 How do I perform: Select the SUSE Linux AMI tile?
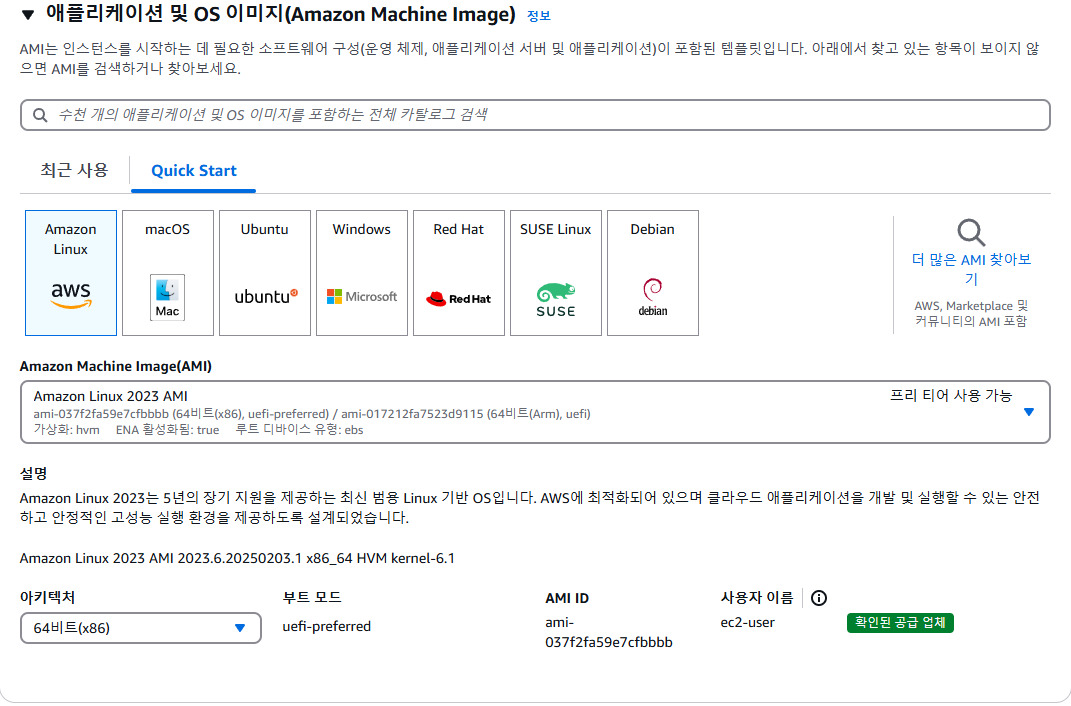click(x=556, y=273)
